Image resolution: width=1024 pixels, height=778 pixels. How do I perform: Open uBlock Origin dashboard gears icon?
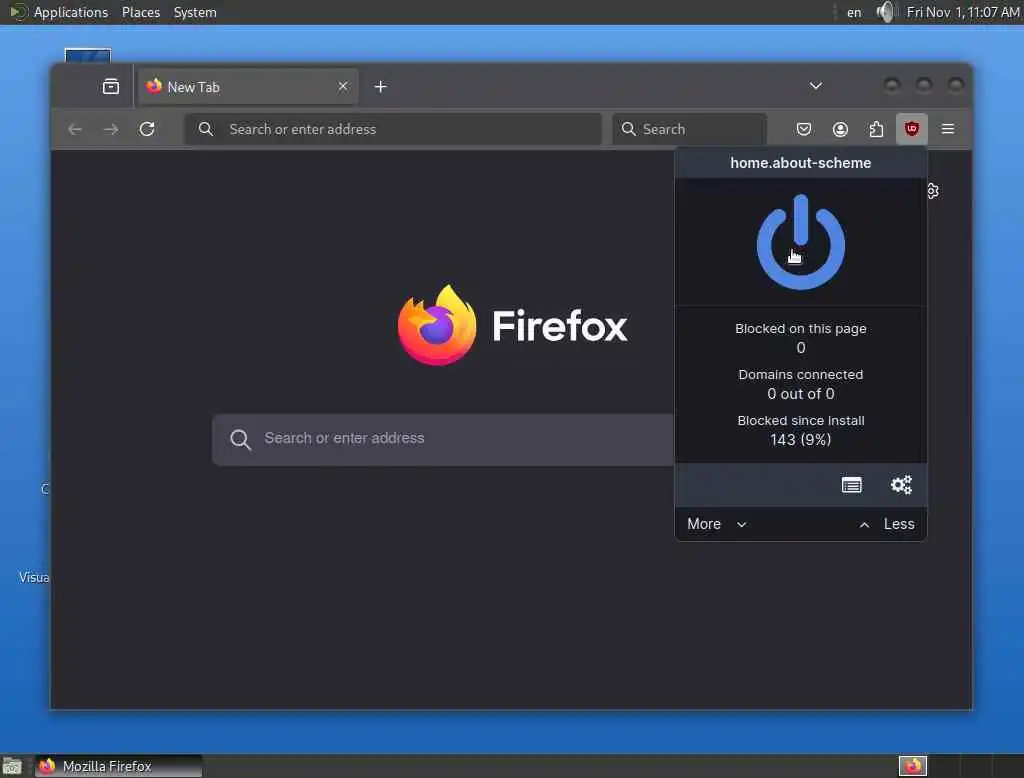901,485
